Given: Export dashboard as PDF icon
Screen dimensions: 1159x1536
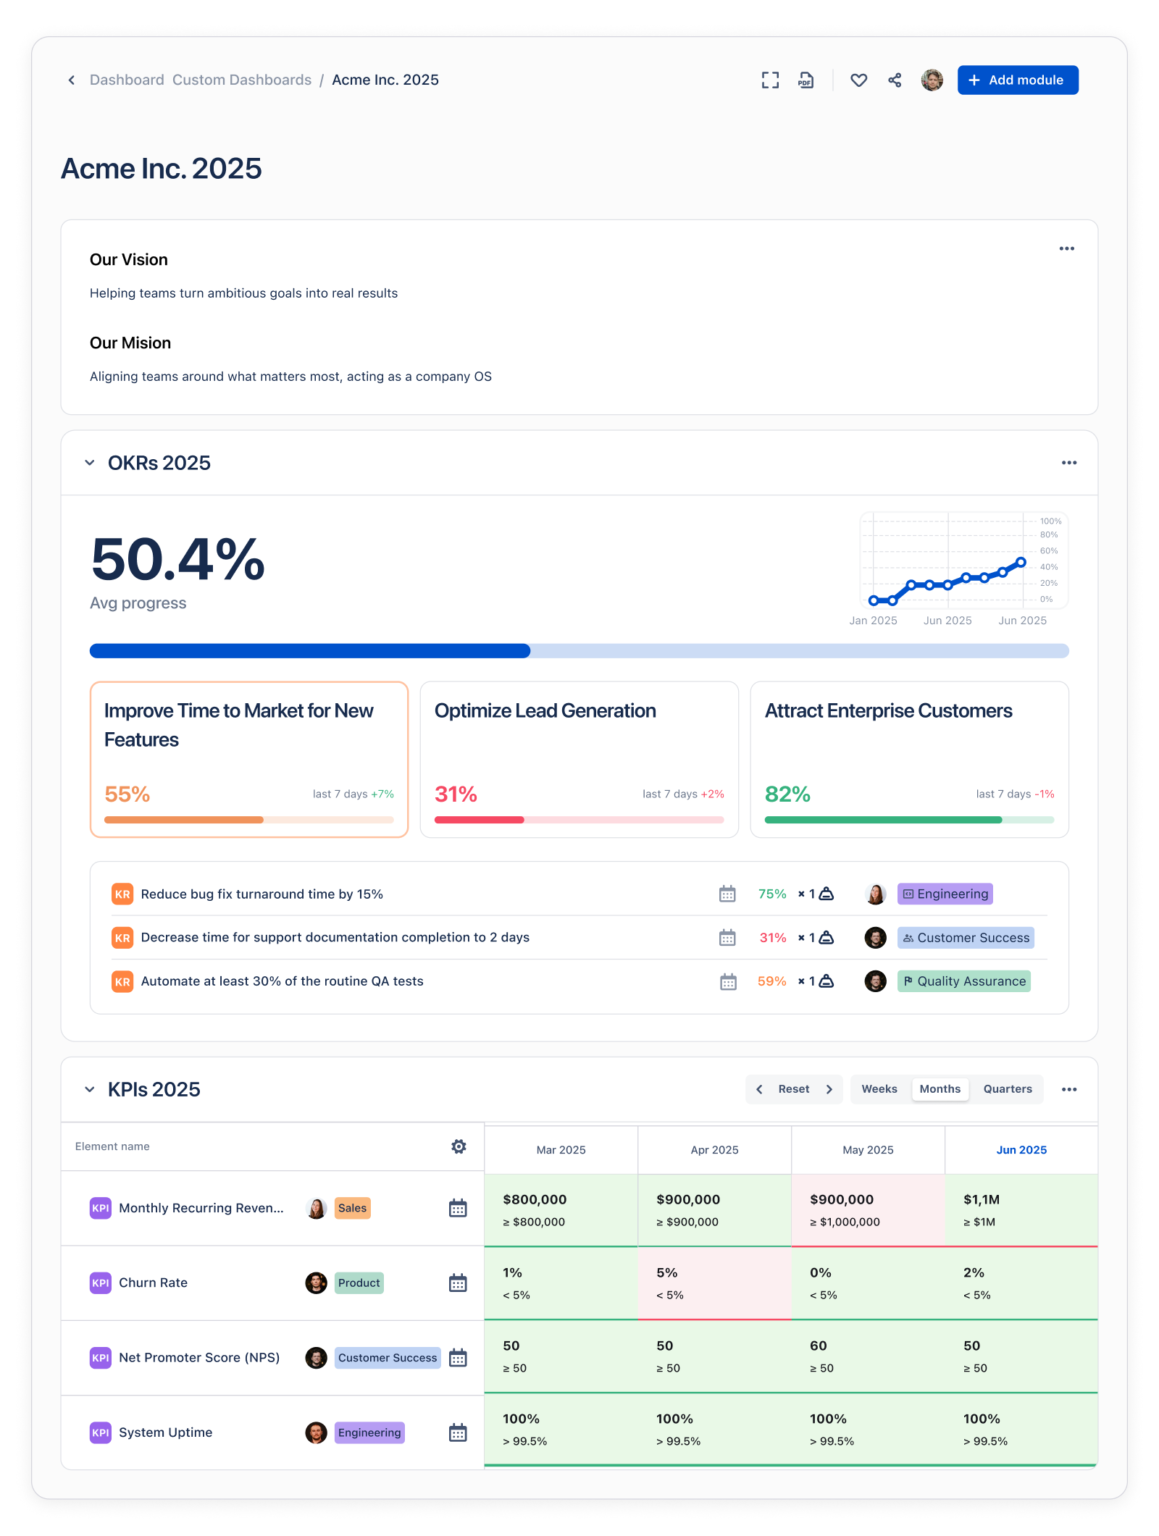Looking at the screenshot, I should 806,80.
